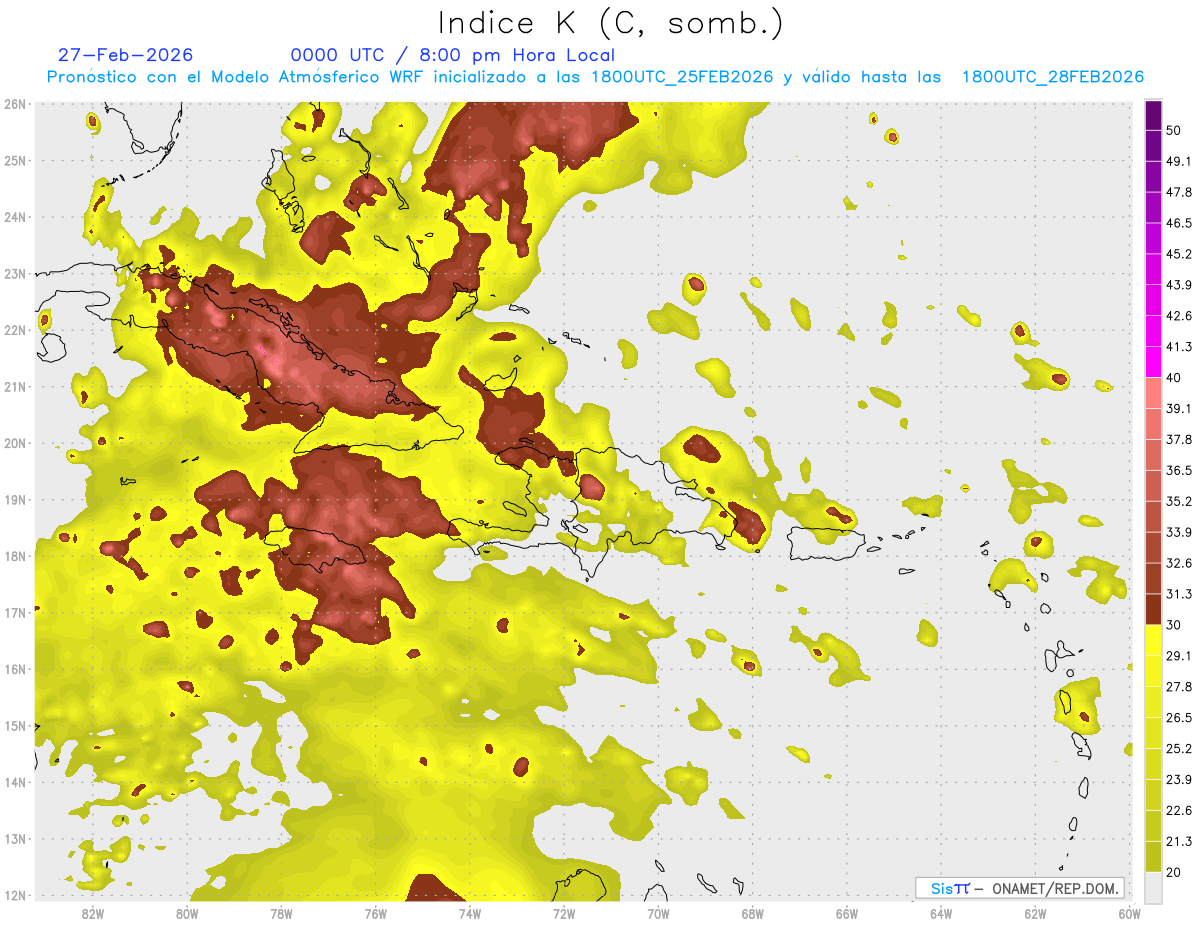Click the '64W' longitude label
Screen dimensions: 1200x927
pos(941,912)
